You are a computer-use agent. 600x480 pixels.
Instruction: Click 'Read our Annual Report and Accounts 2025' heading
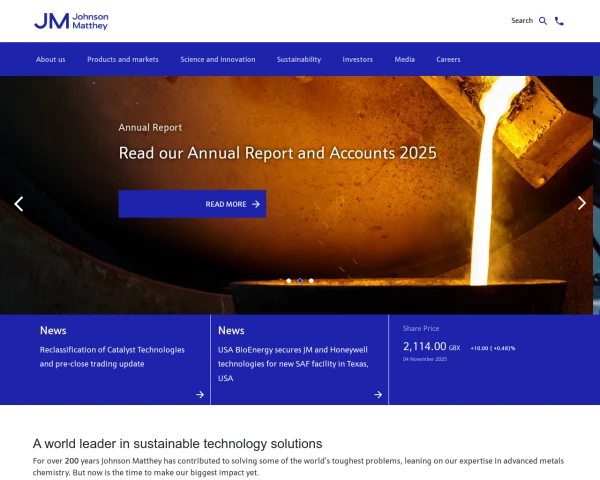coord(277,153)
